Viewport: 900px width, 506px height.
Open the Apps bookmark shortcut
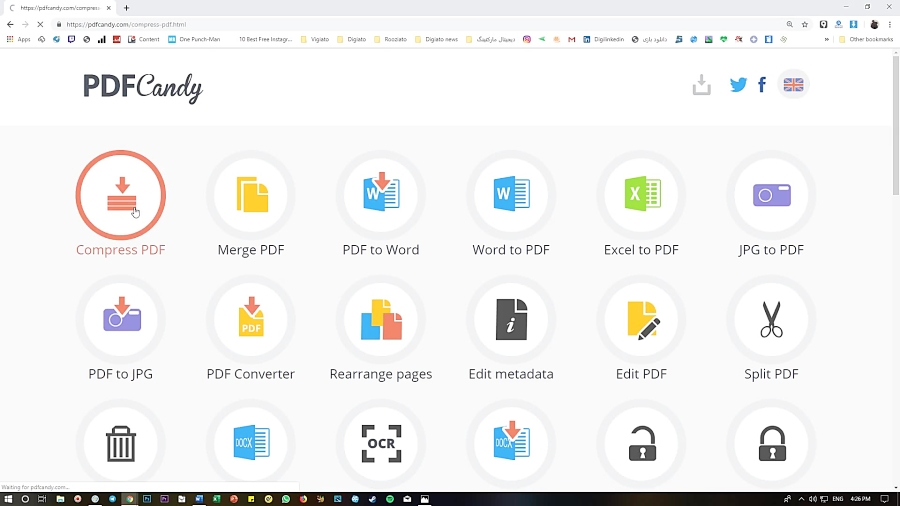[x=18, y=40]
